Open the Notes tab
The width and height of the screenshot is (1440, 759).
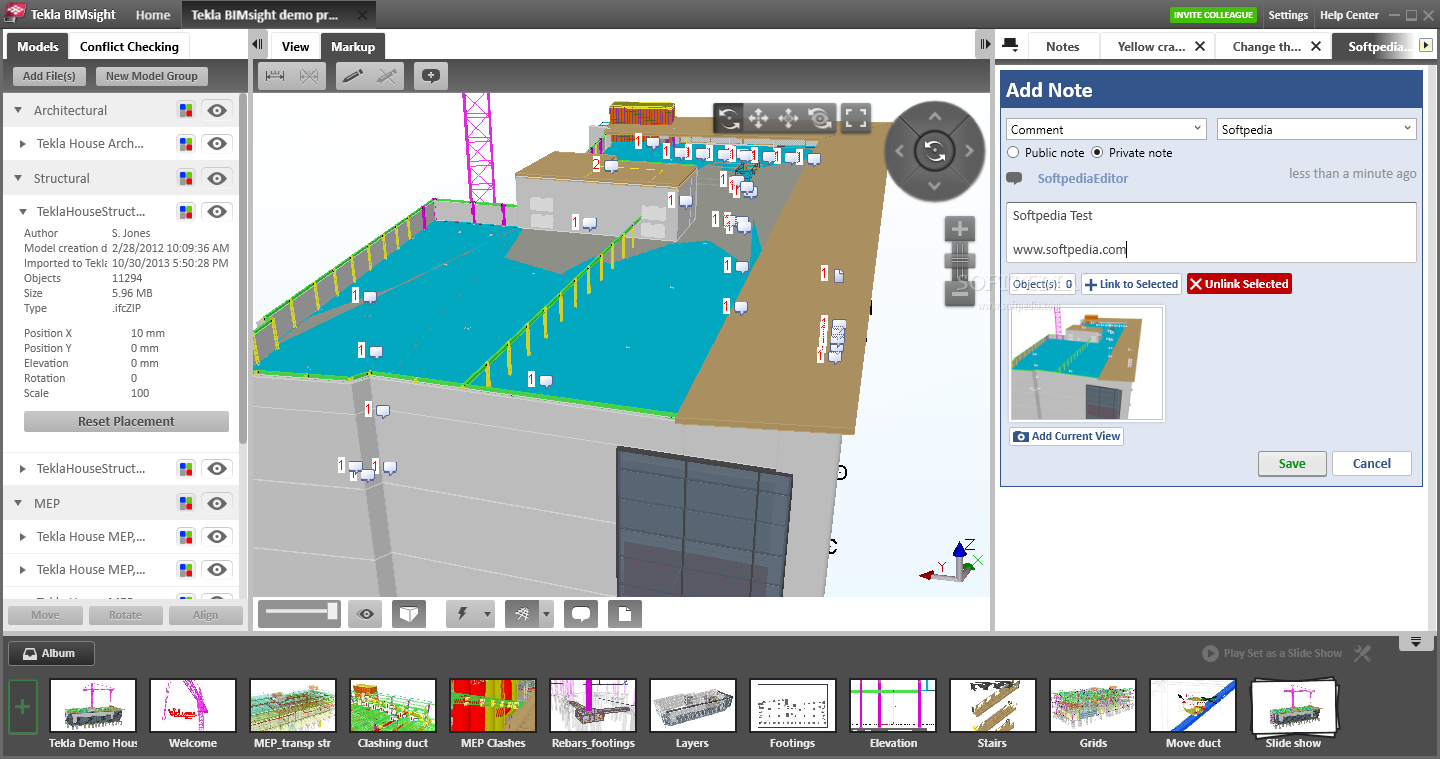[1062, 46]
